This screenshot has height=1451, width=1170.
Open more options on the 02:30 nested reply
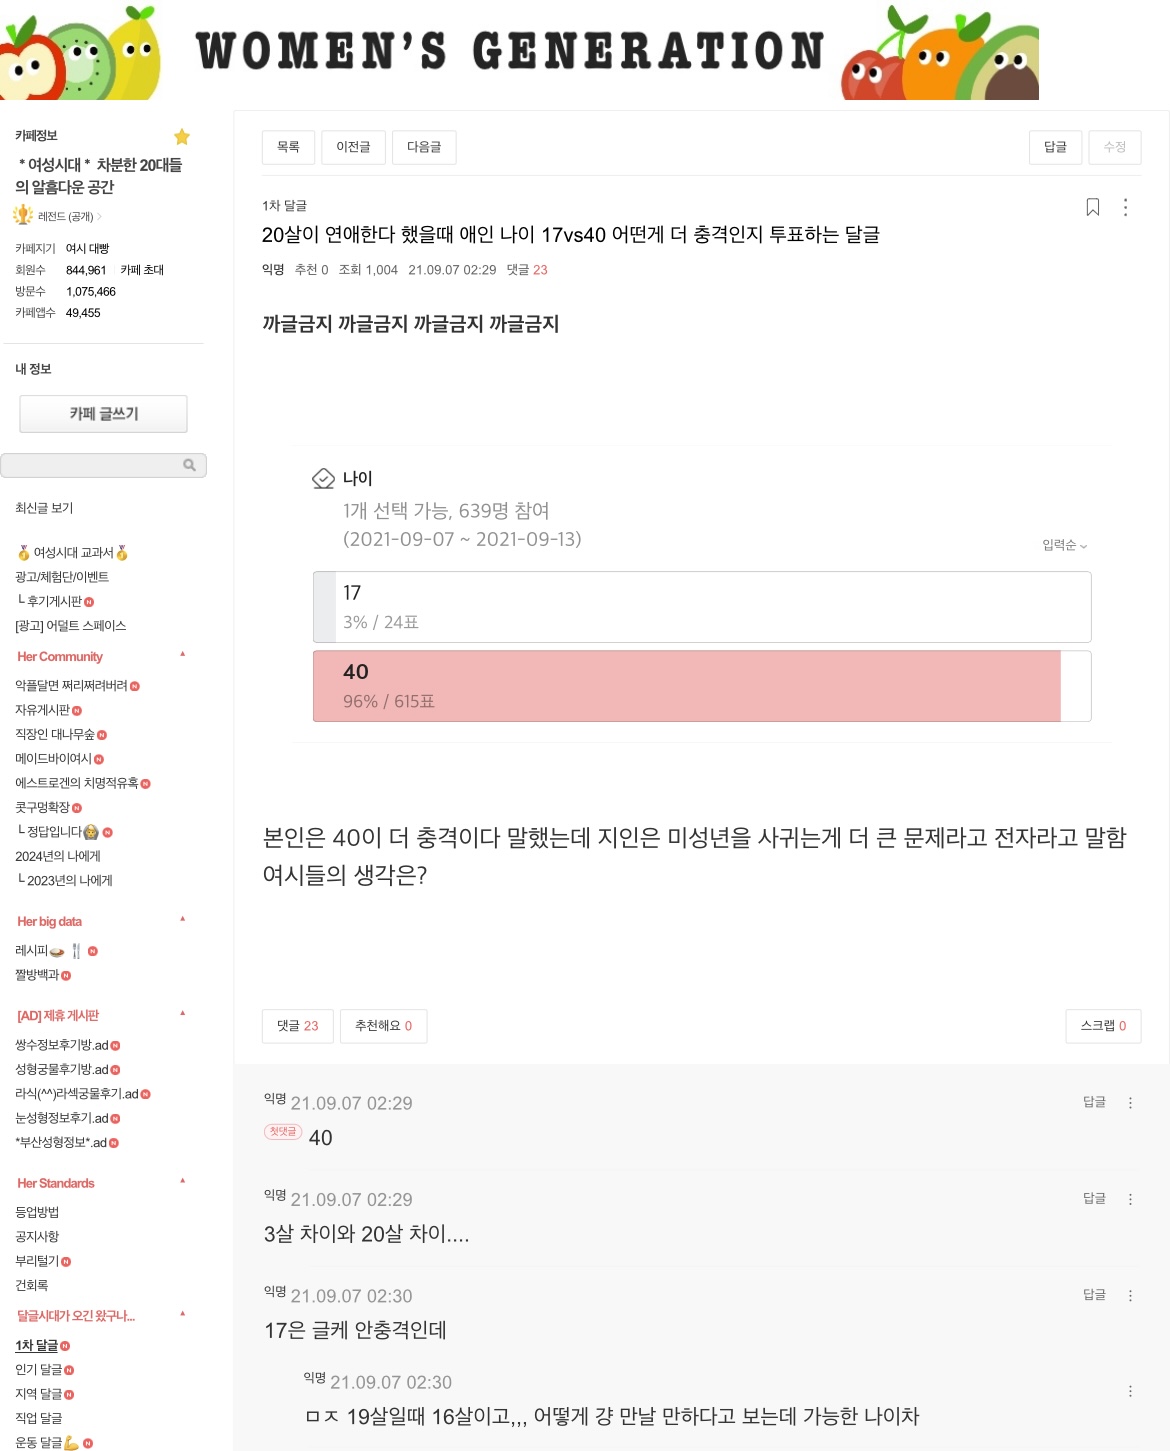(x=1131, y=1391)
